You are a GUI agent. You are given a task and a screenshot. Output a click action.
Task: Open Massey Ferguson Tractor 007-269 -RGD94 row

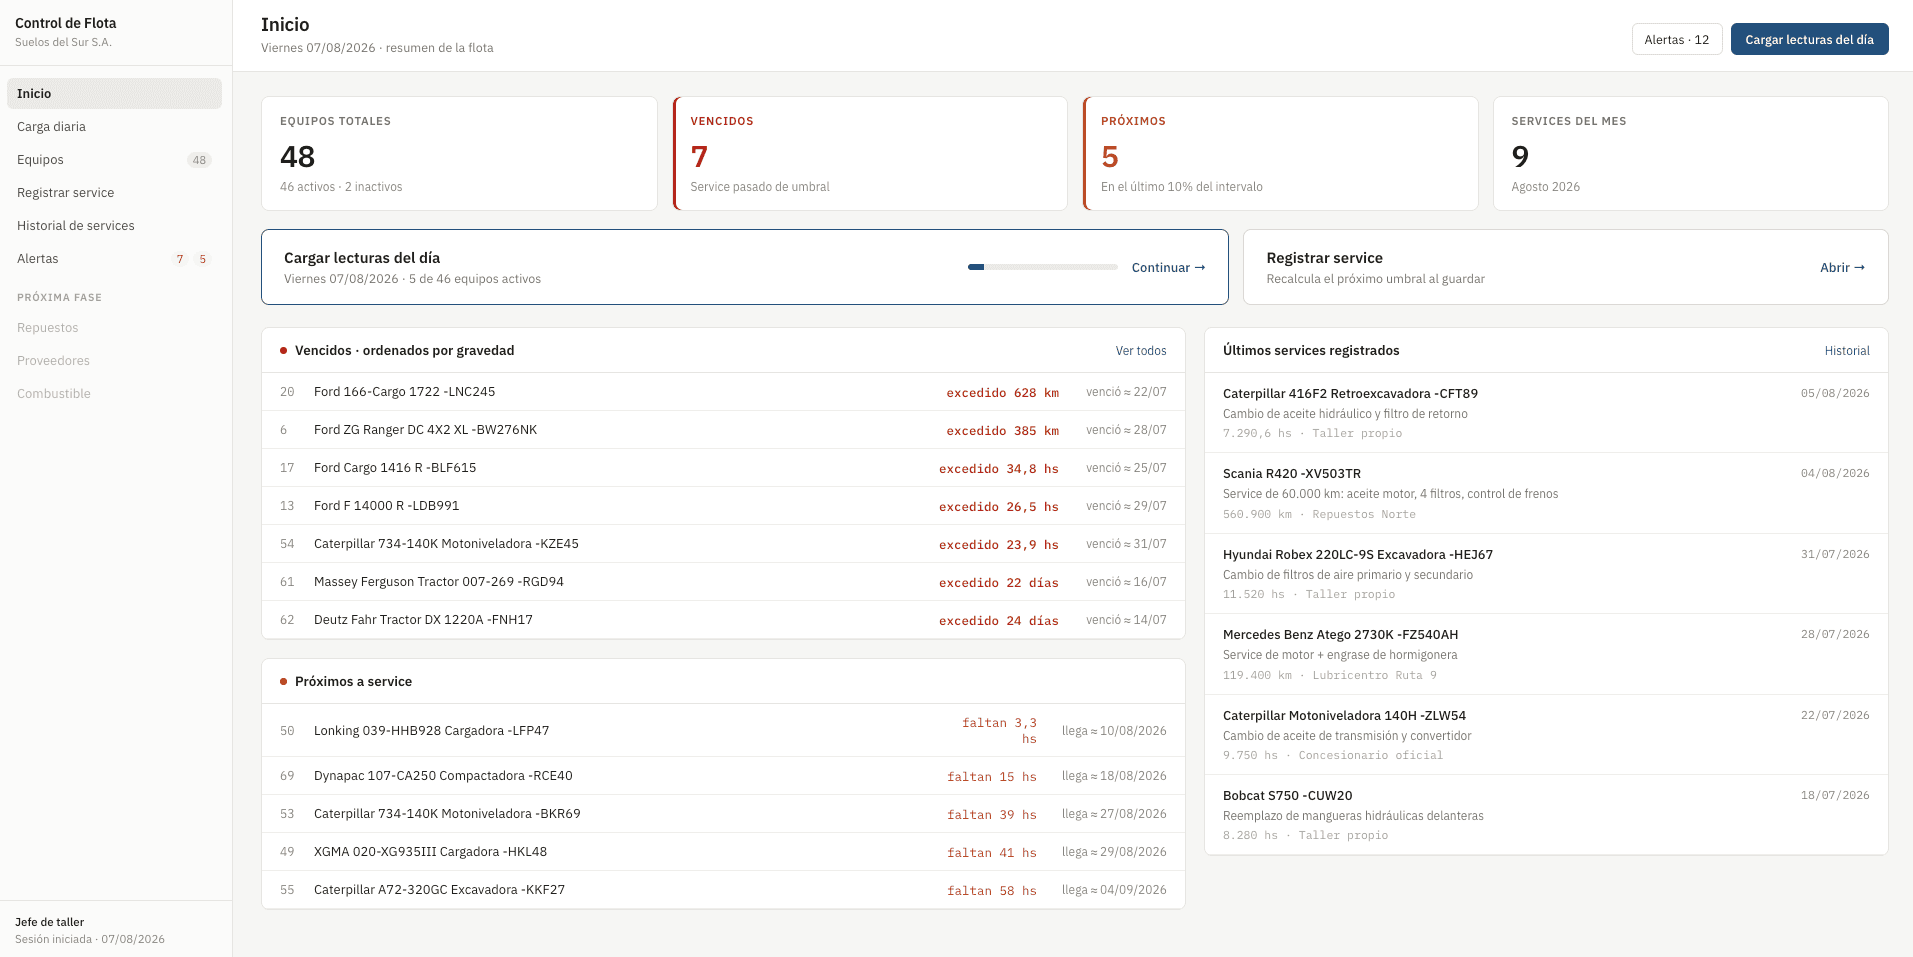[x=723, y=582]
